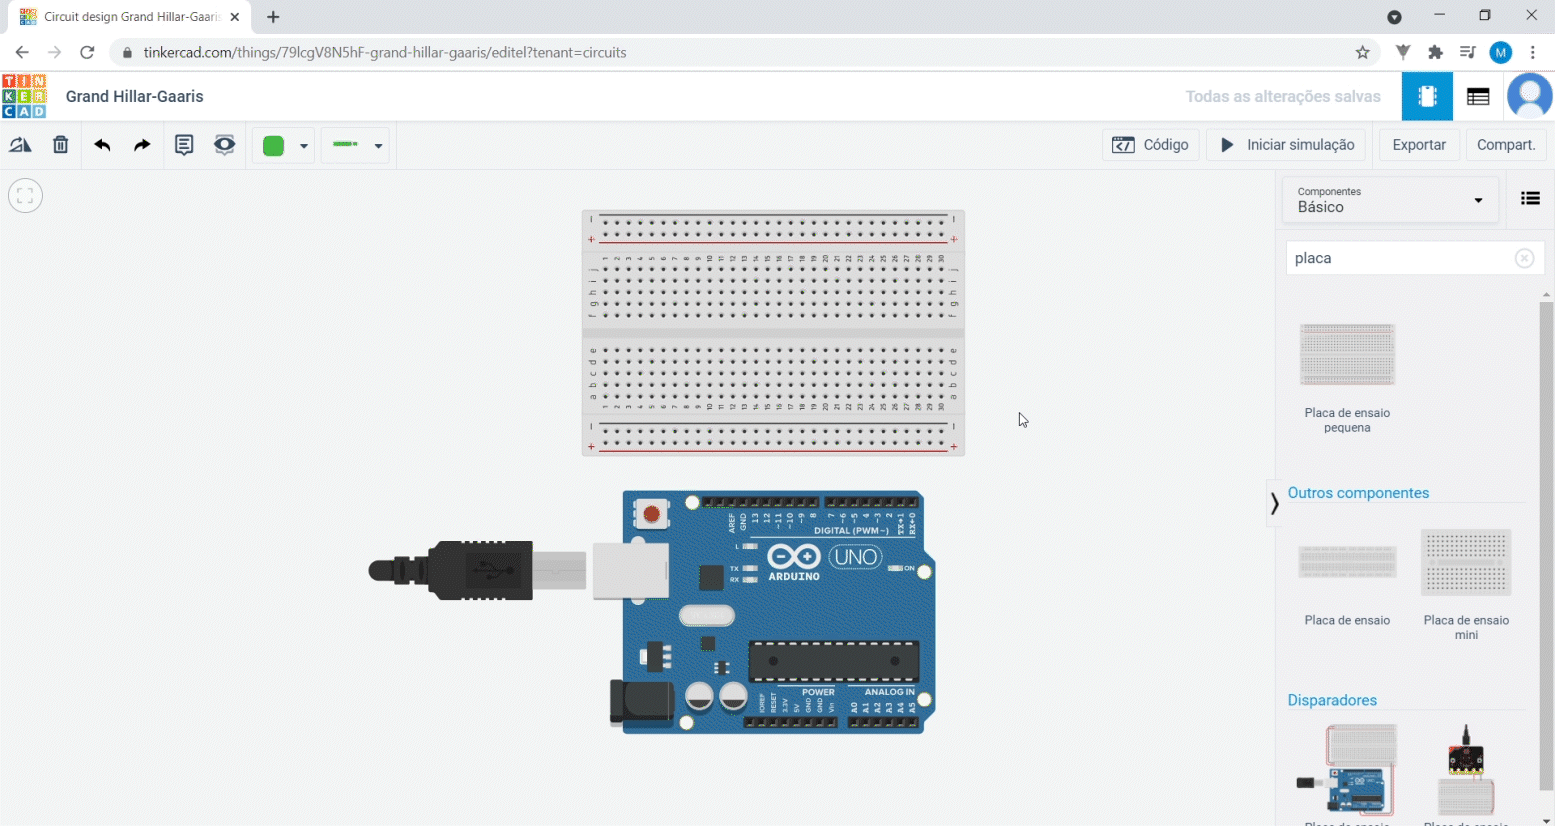
Task: Delete the selected component with the trash icon
Action: [x=61, y=145]
